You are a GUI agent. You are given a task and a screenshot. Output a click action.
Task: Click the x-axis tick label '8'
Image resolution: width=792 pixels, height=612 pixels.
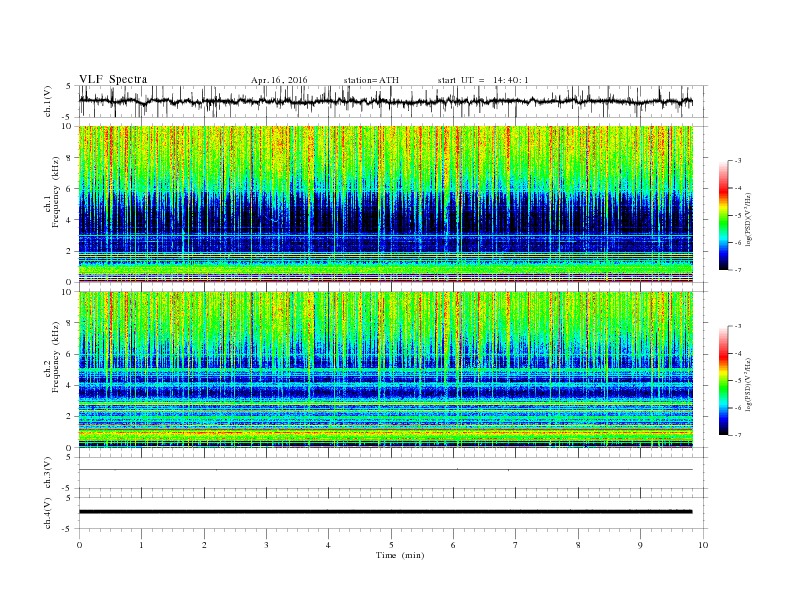(x=578, y=545)
